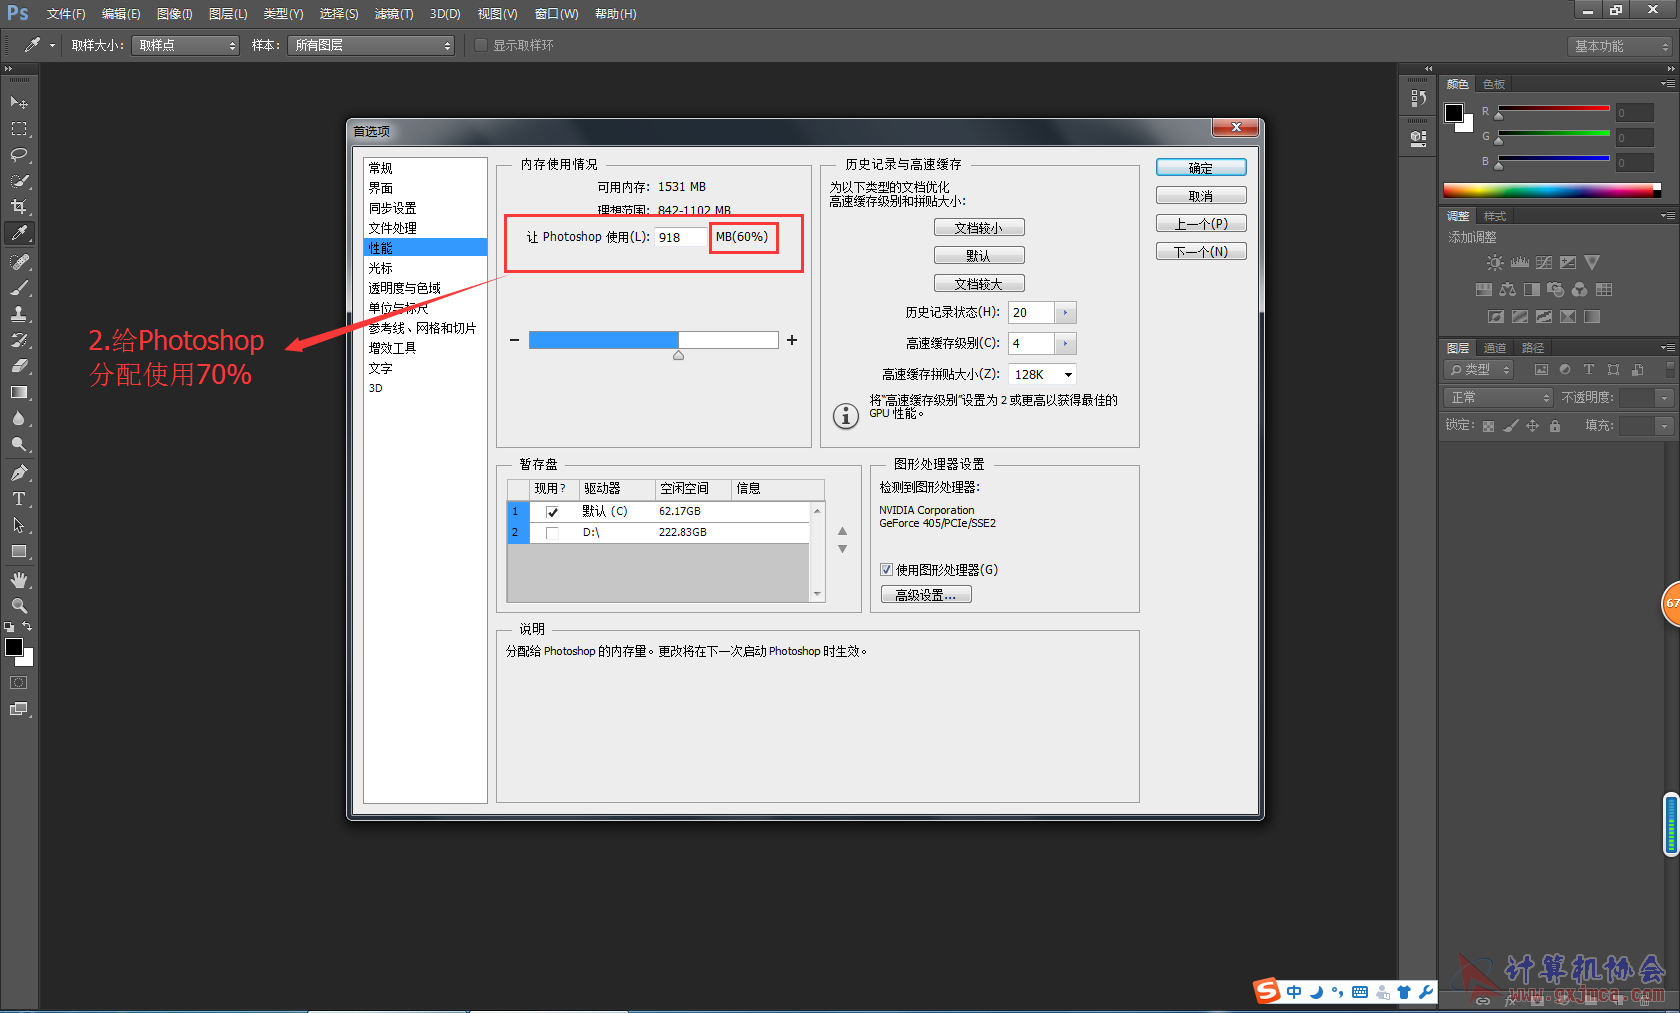Viewport: 1680px width, 1013px height.
Task: Select the Rectangle shape tool
Action: [19, 551]
